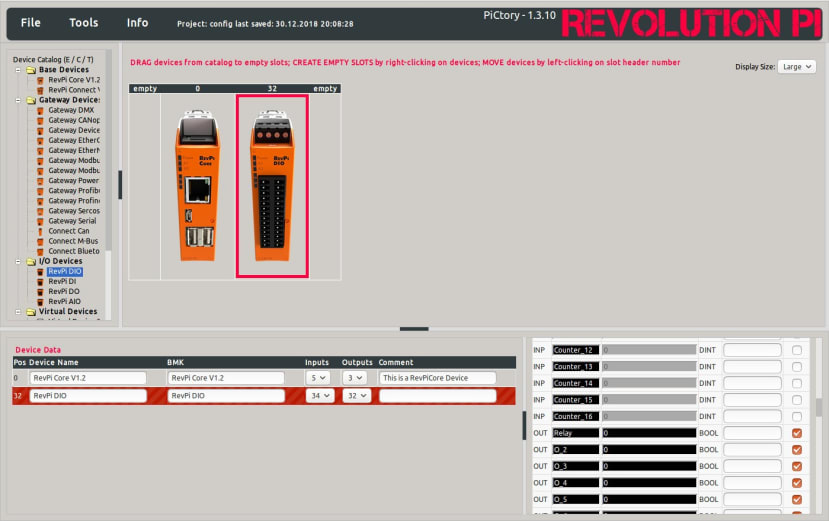Screen dimensions: 829x521
Task: Enable export checkbox for Counter_15
Action: click(797, 400)
